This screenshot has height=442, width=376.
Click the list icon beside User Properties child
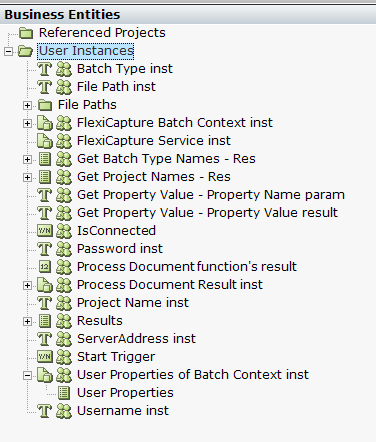tap(64, 393)
